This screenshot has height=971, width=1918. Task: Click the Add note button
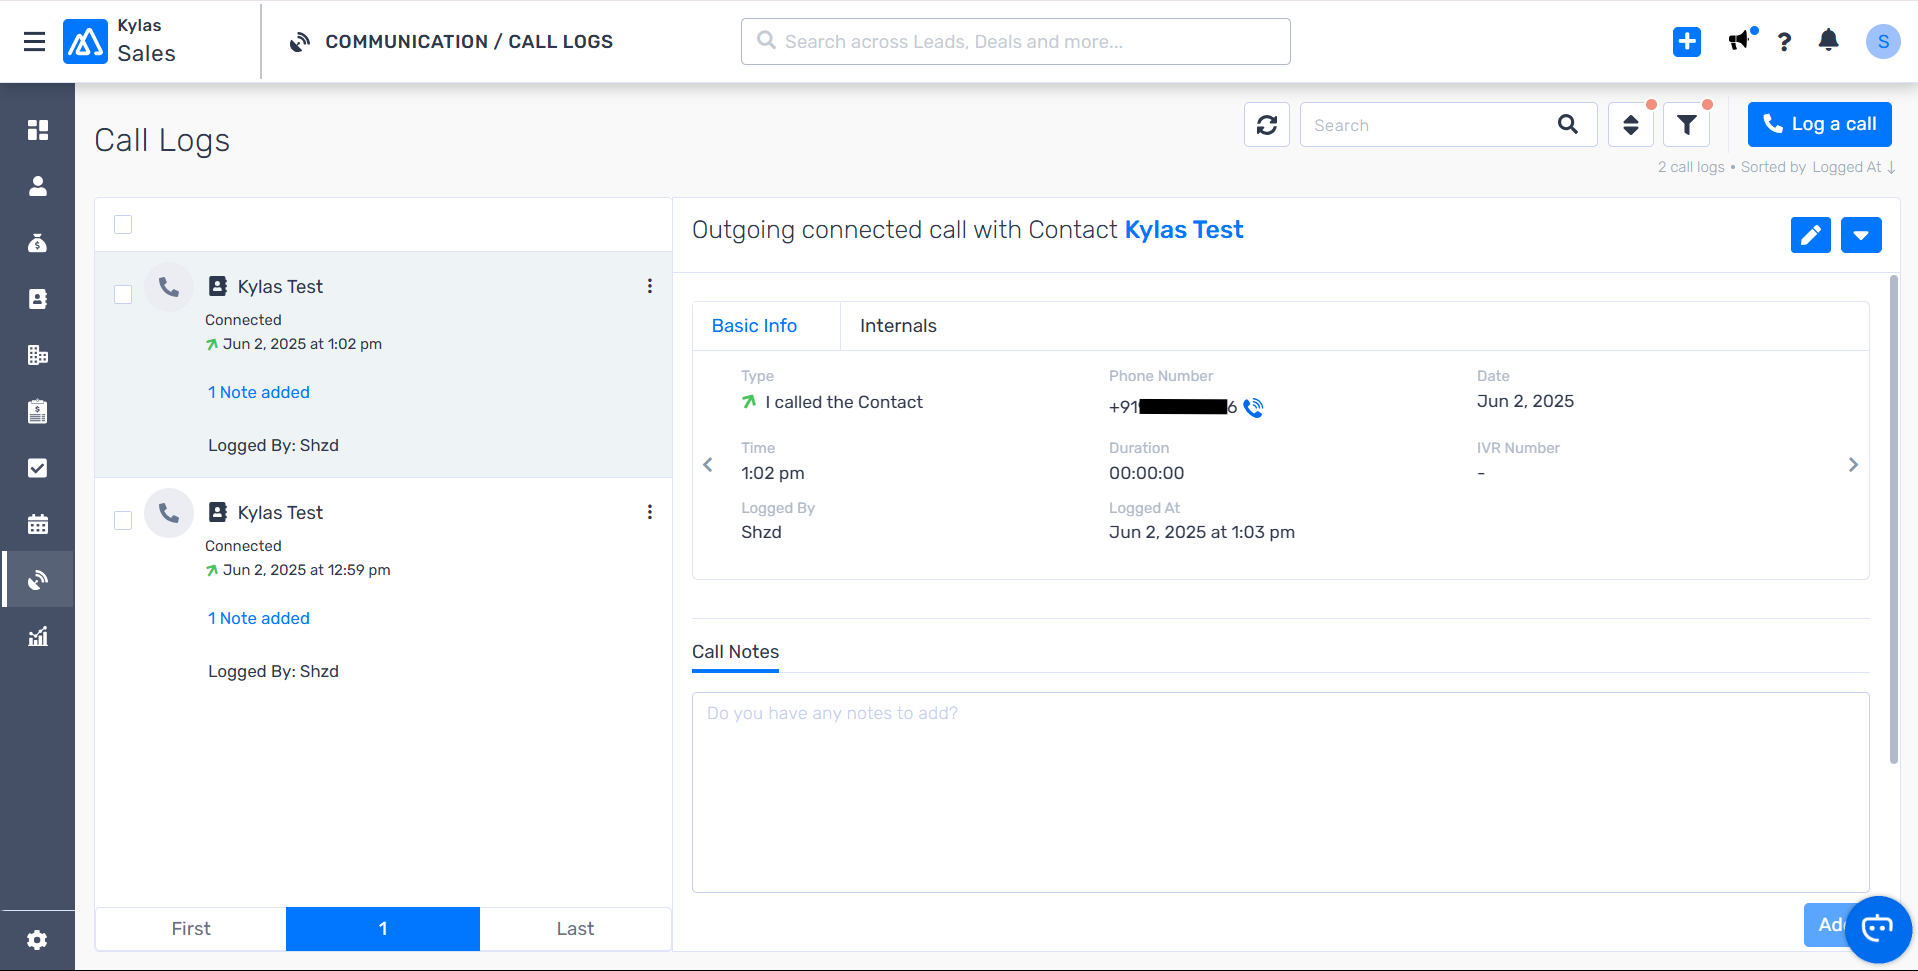point(1827,925)
